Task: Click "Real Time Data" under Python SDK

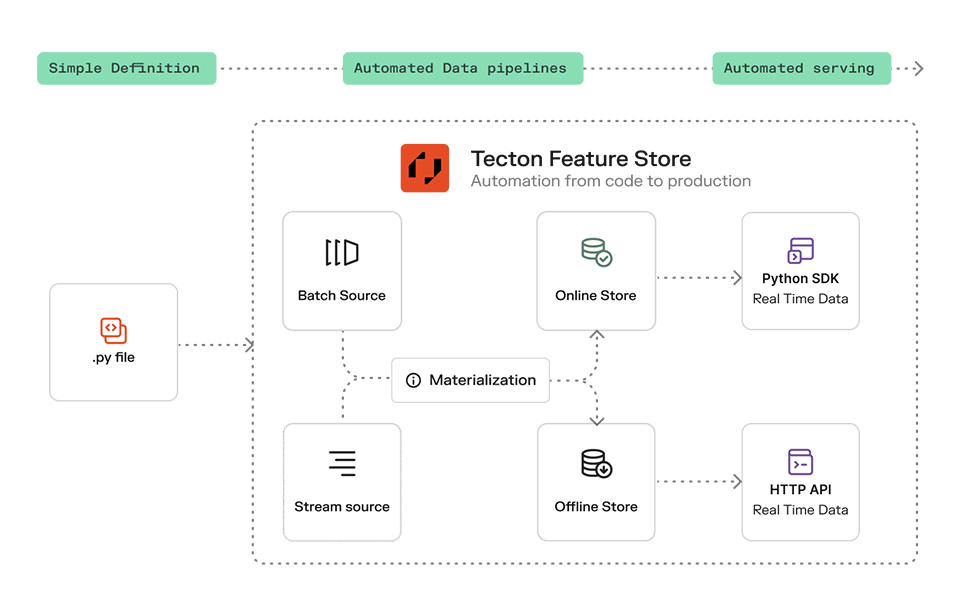Action: (800, 299)
